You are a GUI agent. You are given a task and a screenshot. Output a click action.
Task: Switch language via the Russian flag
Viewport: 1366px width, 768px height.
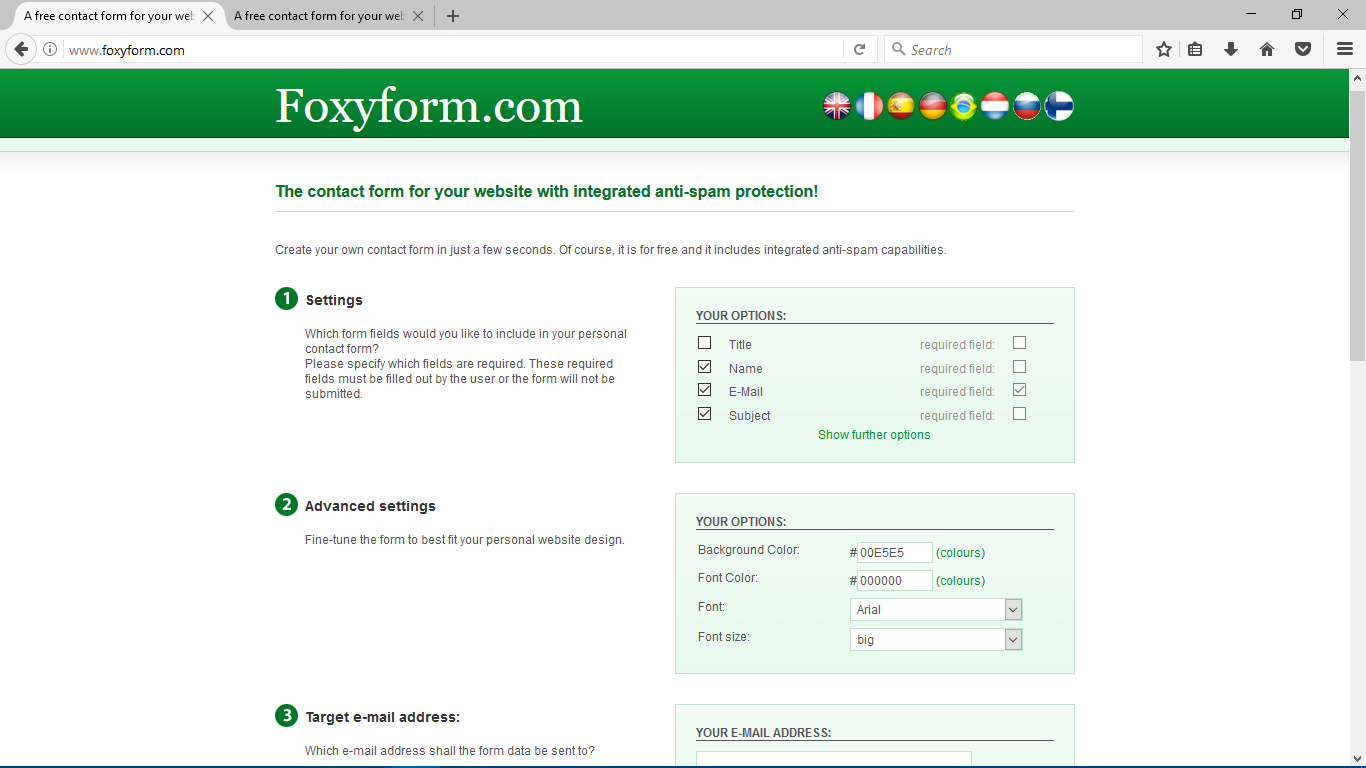1027,106
